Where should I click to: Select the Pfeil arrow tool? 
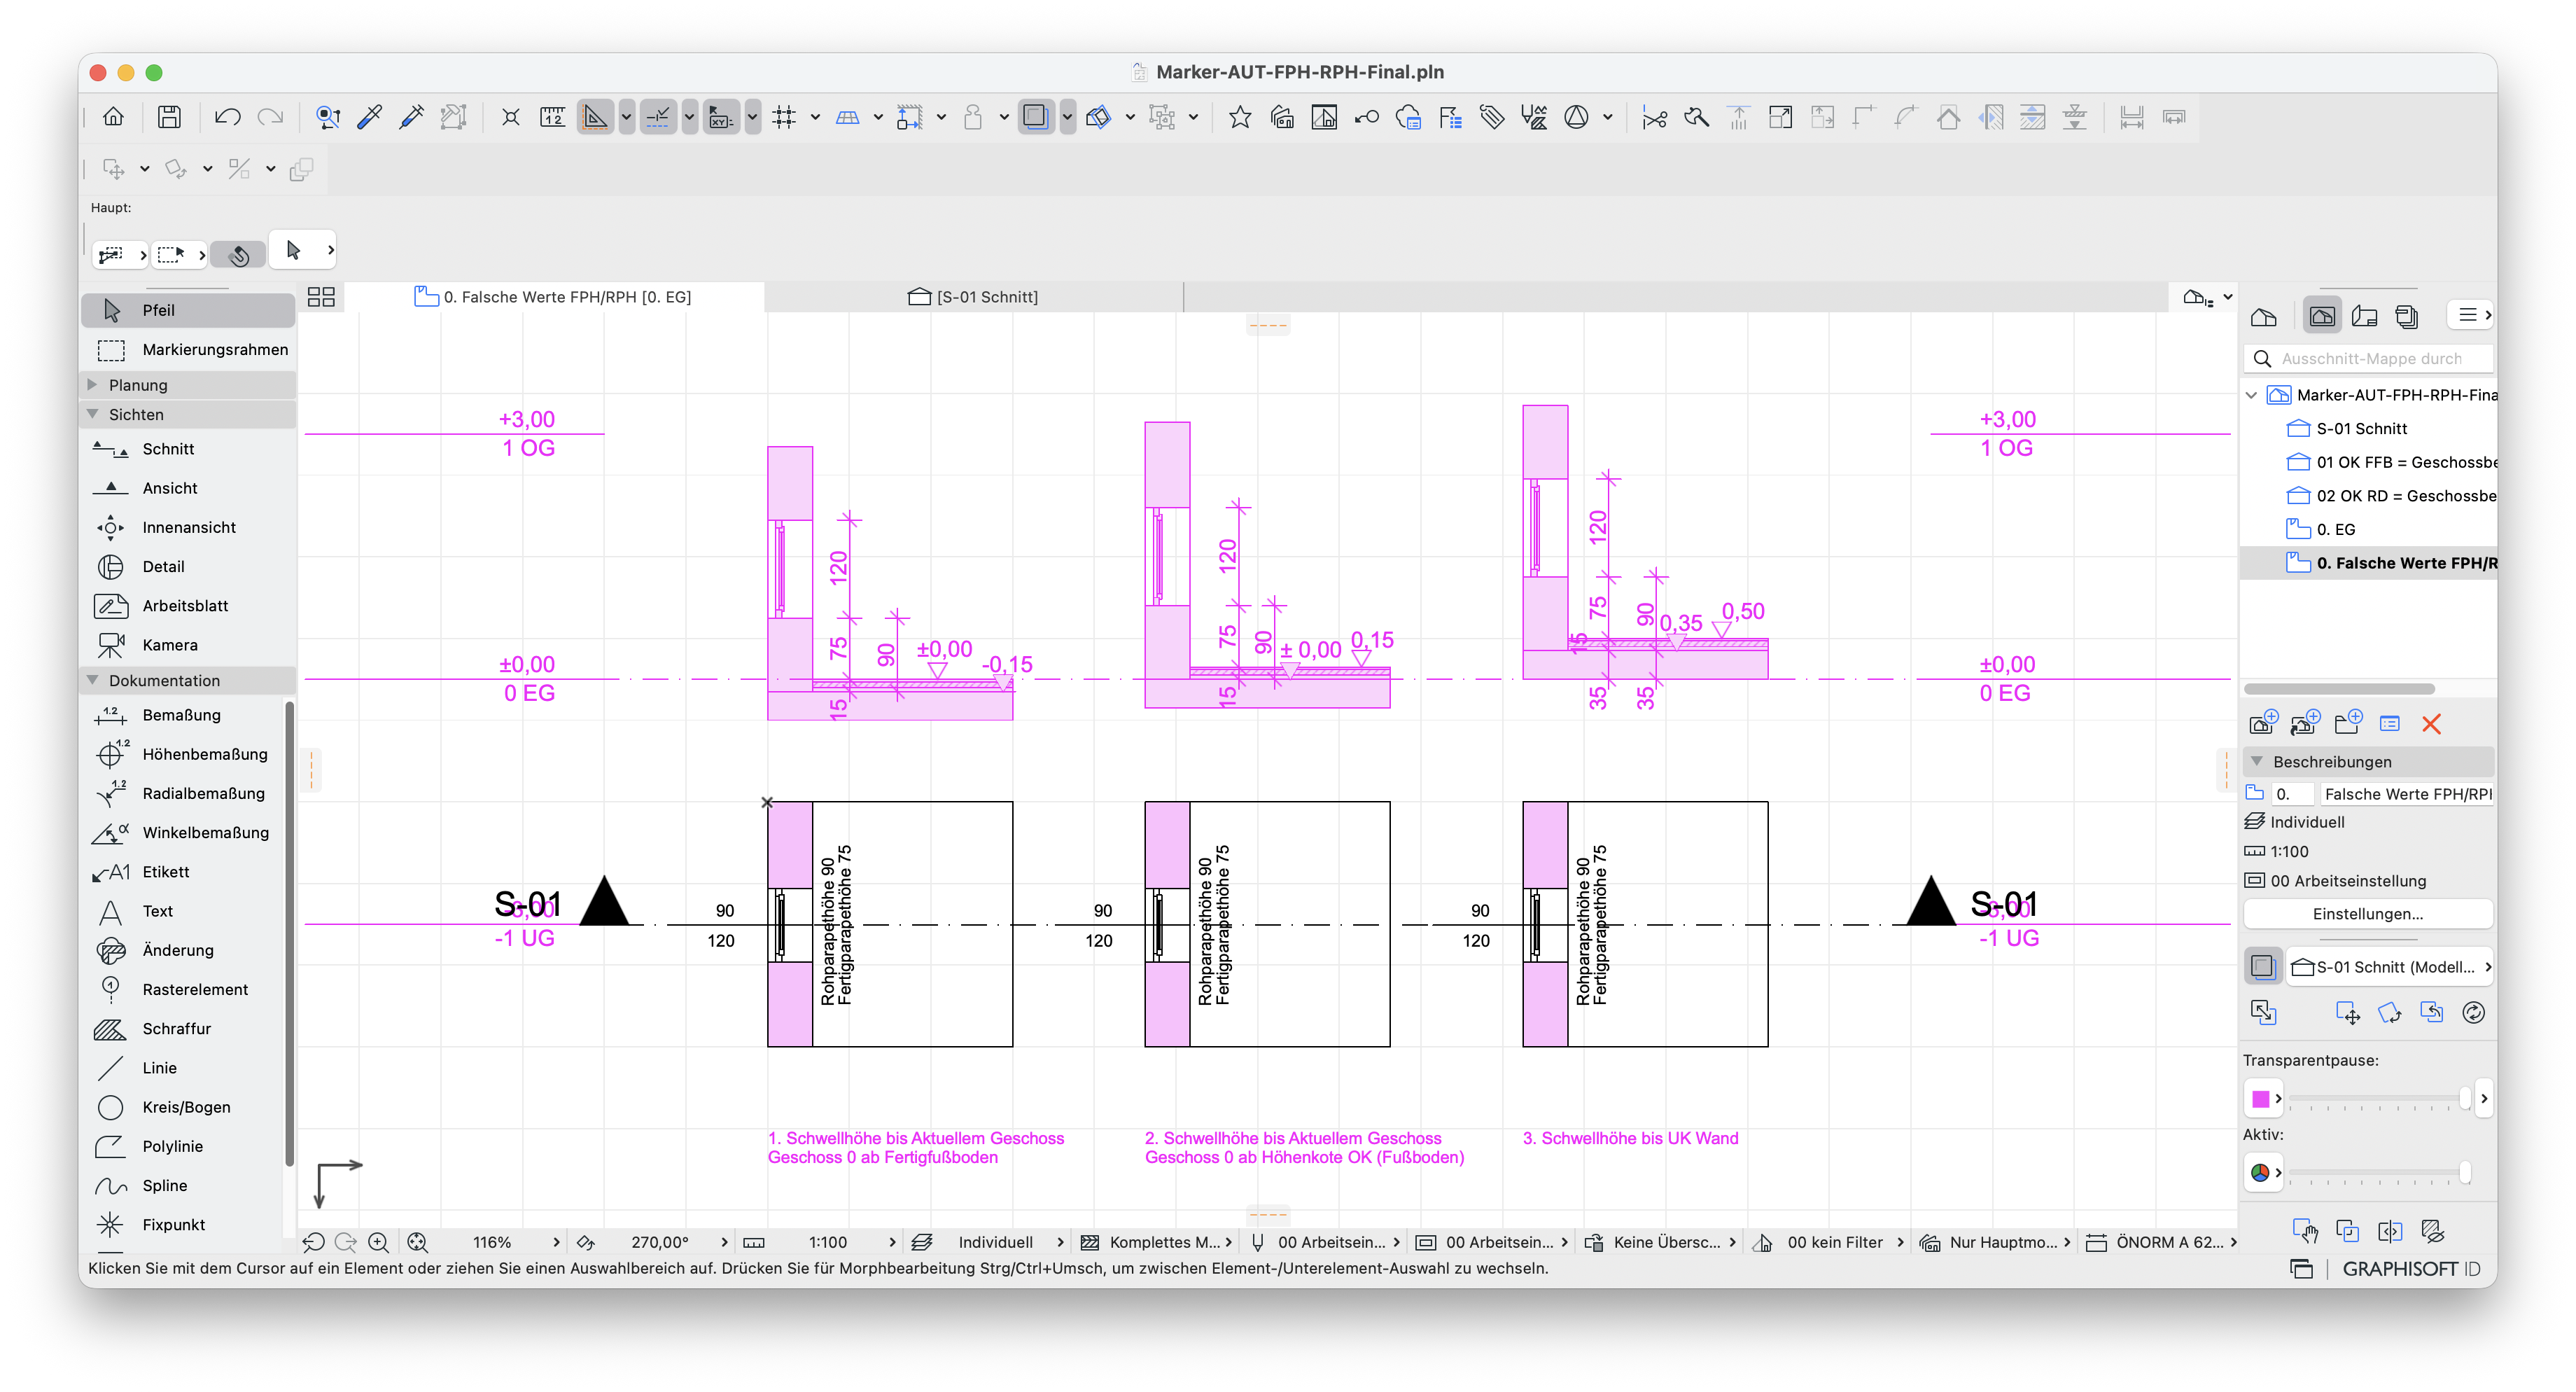(x=188, y=310)
